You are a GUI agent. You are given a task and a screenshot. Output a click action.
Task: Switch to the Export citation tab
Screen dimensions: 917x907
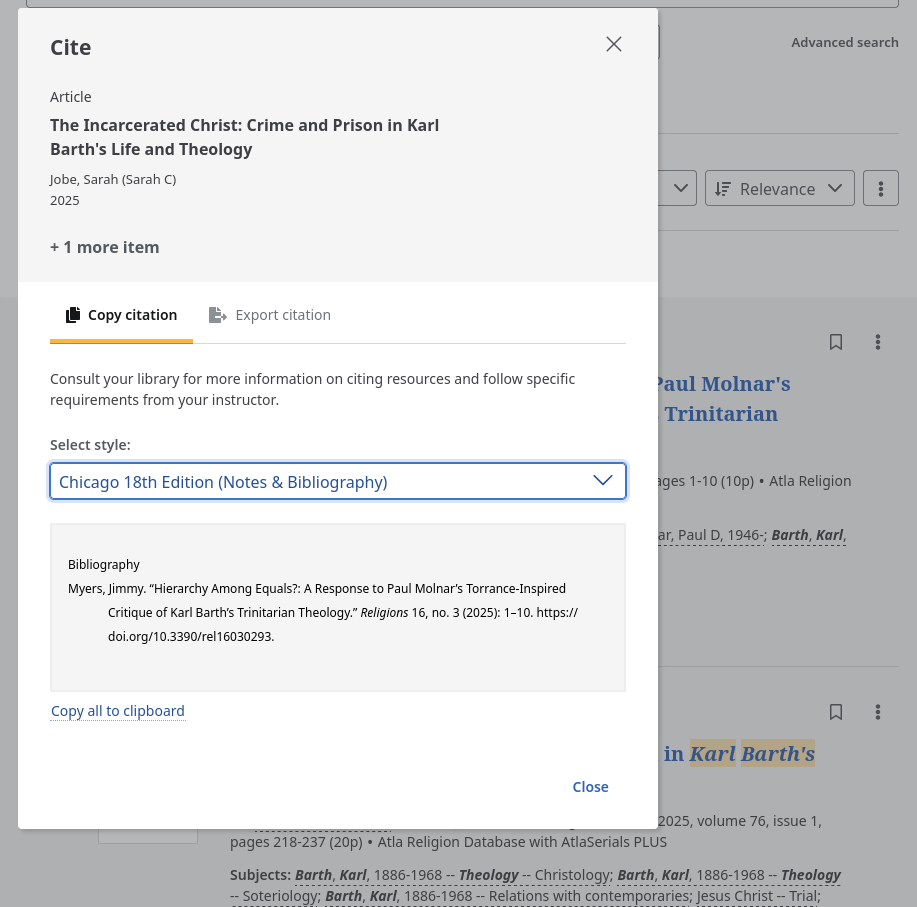pos(269,314)
